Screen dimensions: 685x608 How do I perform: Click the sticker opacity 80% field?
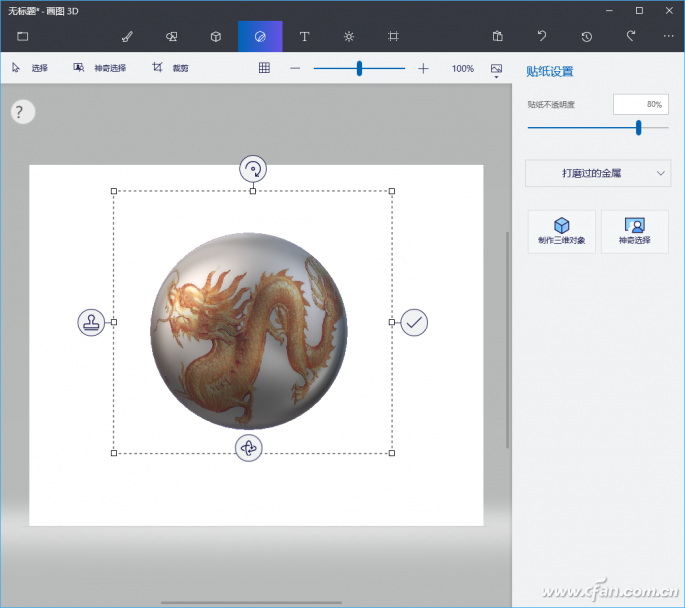pyautogui.click(x=640, y=104)
